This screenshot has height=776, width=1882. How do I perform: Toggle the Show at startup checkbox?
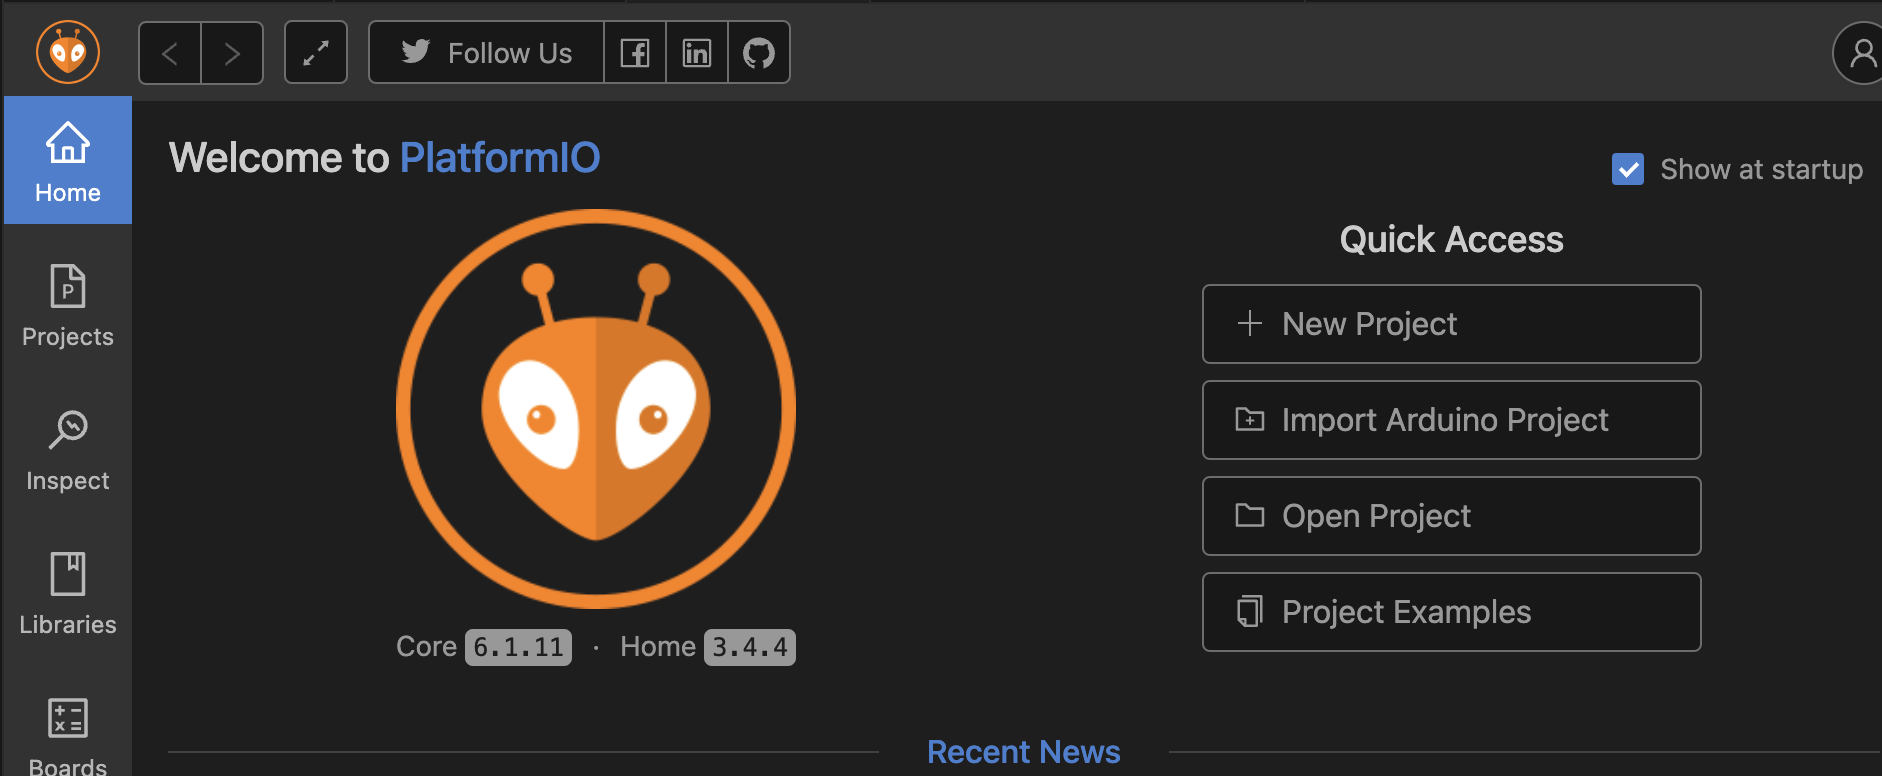(1628, 169)
